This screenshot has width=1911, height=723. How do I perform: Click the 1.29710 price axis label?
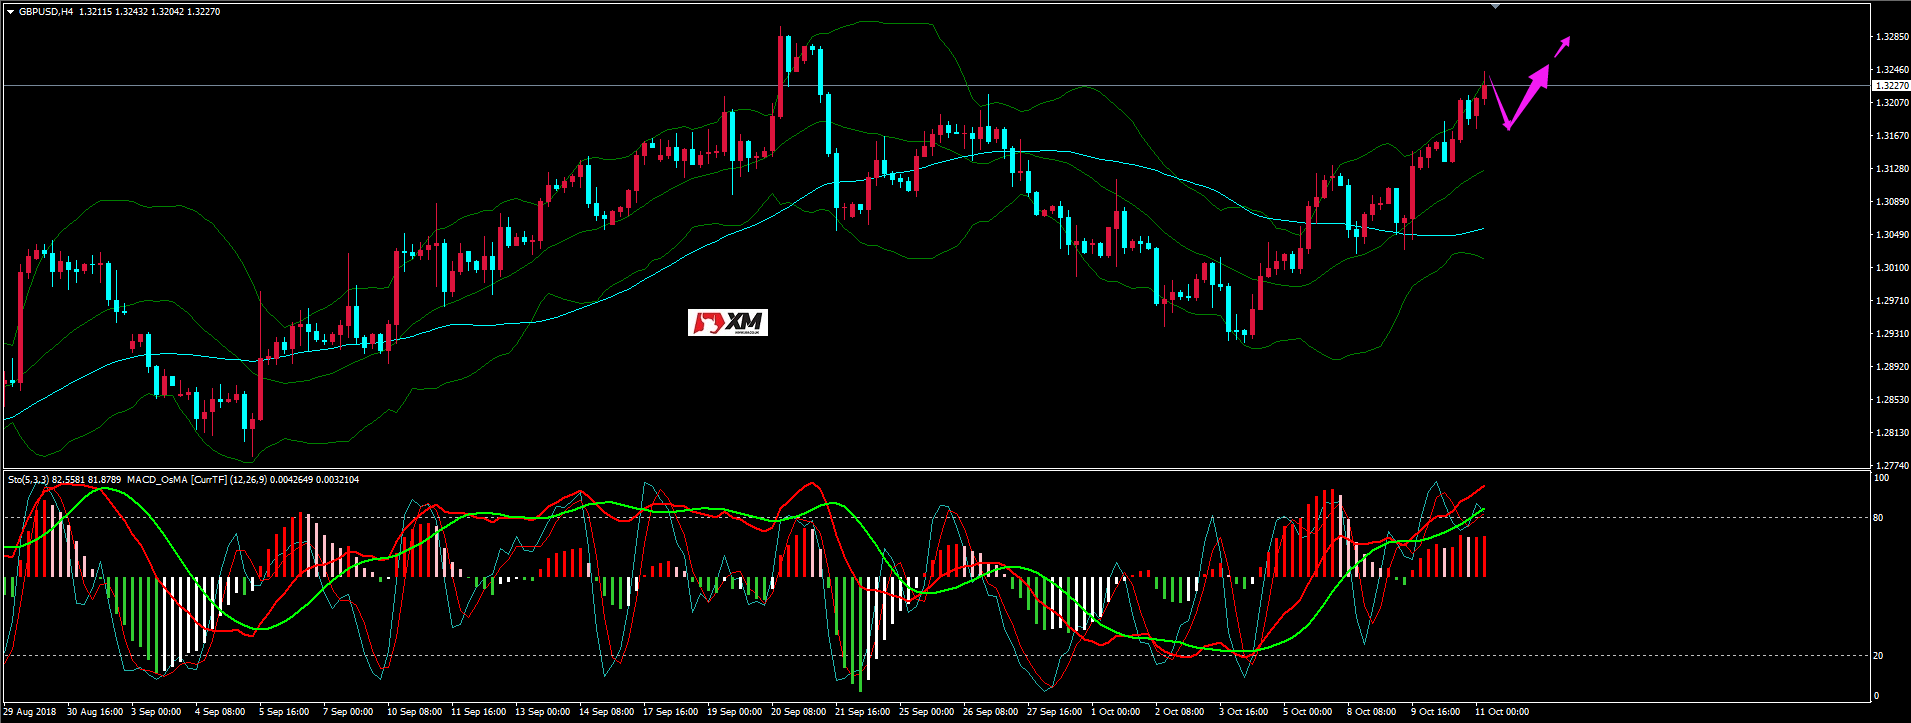[x=1891, y=301]
